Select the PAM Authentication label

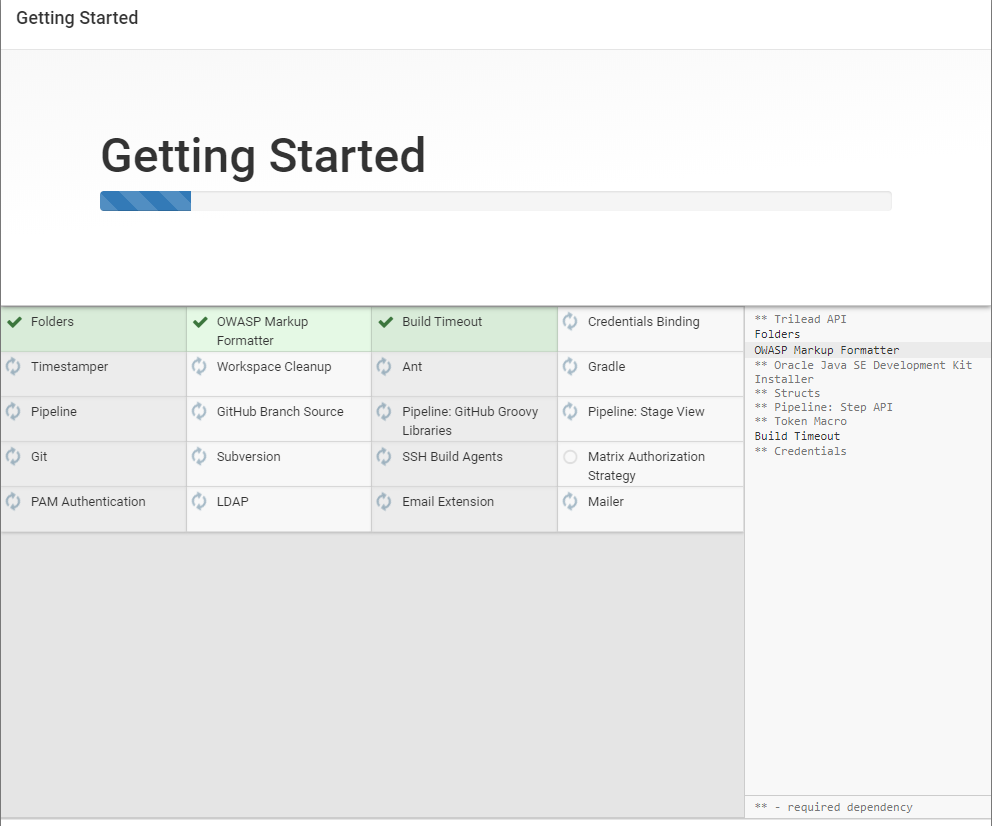pyautogui.click(x=88, y=502)
